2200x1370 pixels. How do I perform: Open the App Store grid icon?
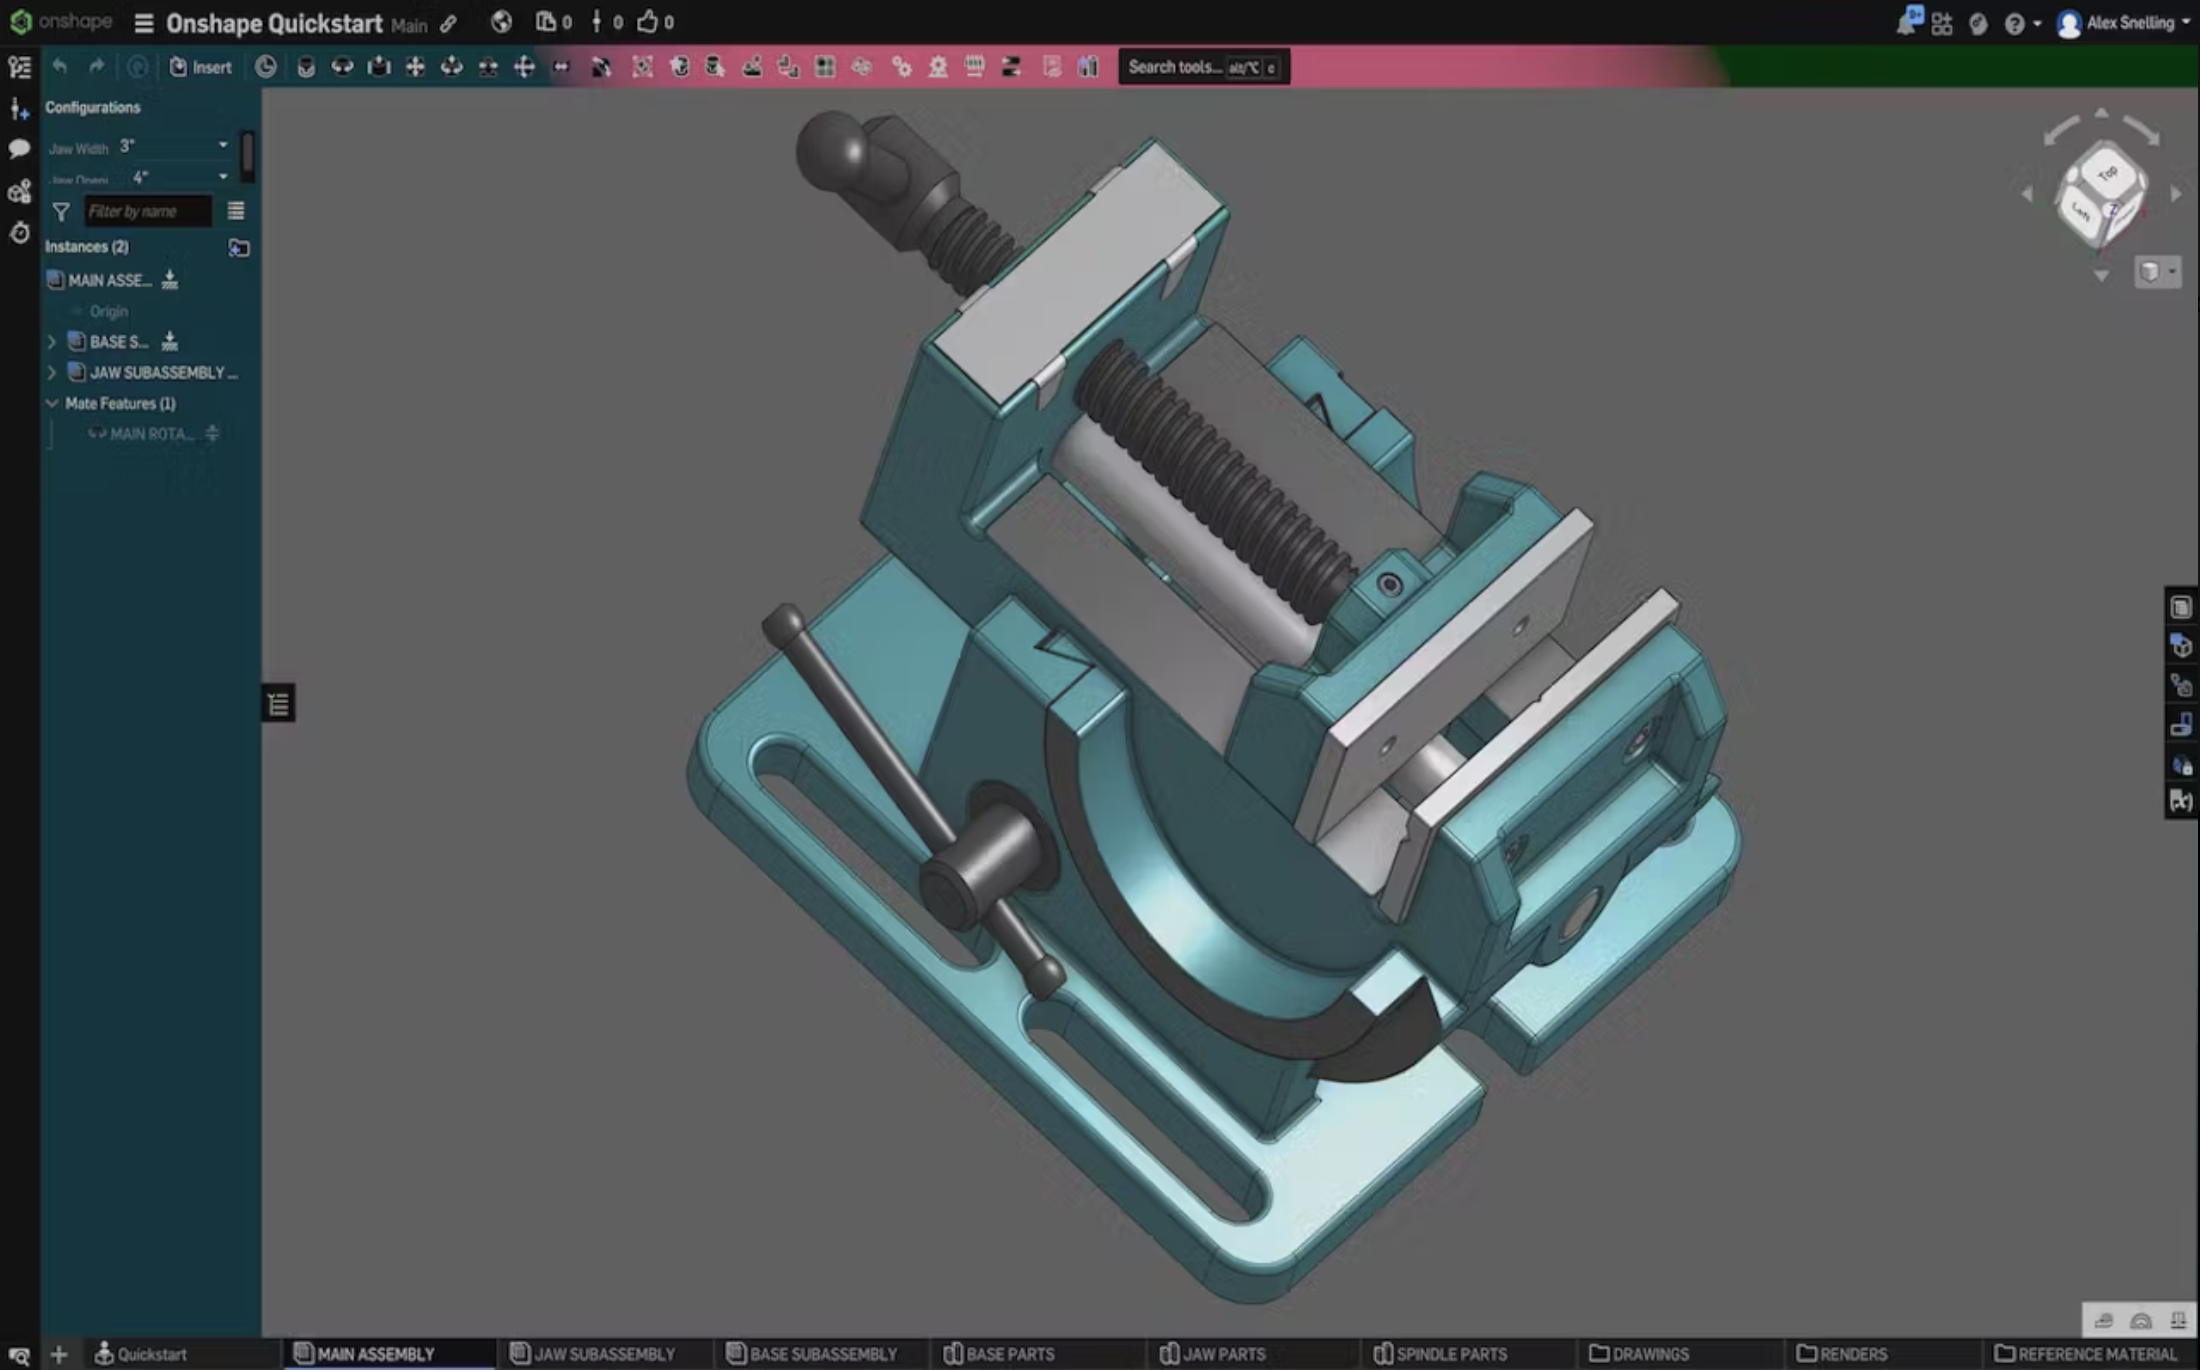click(x=1942, y=24)
